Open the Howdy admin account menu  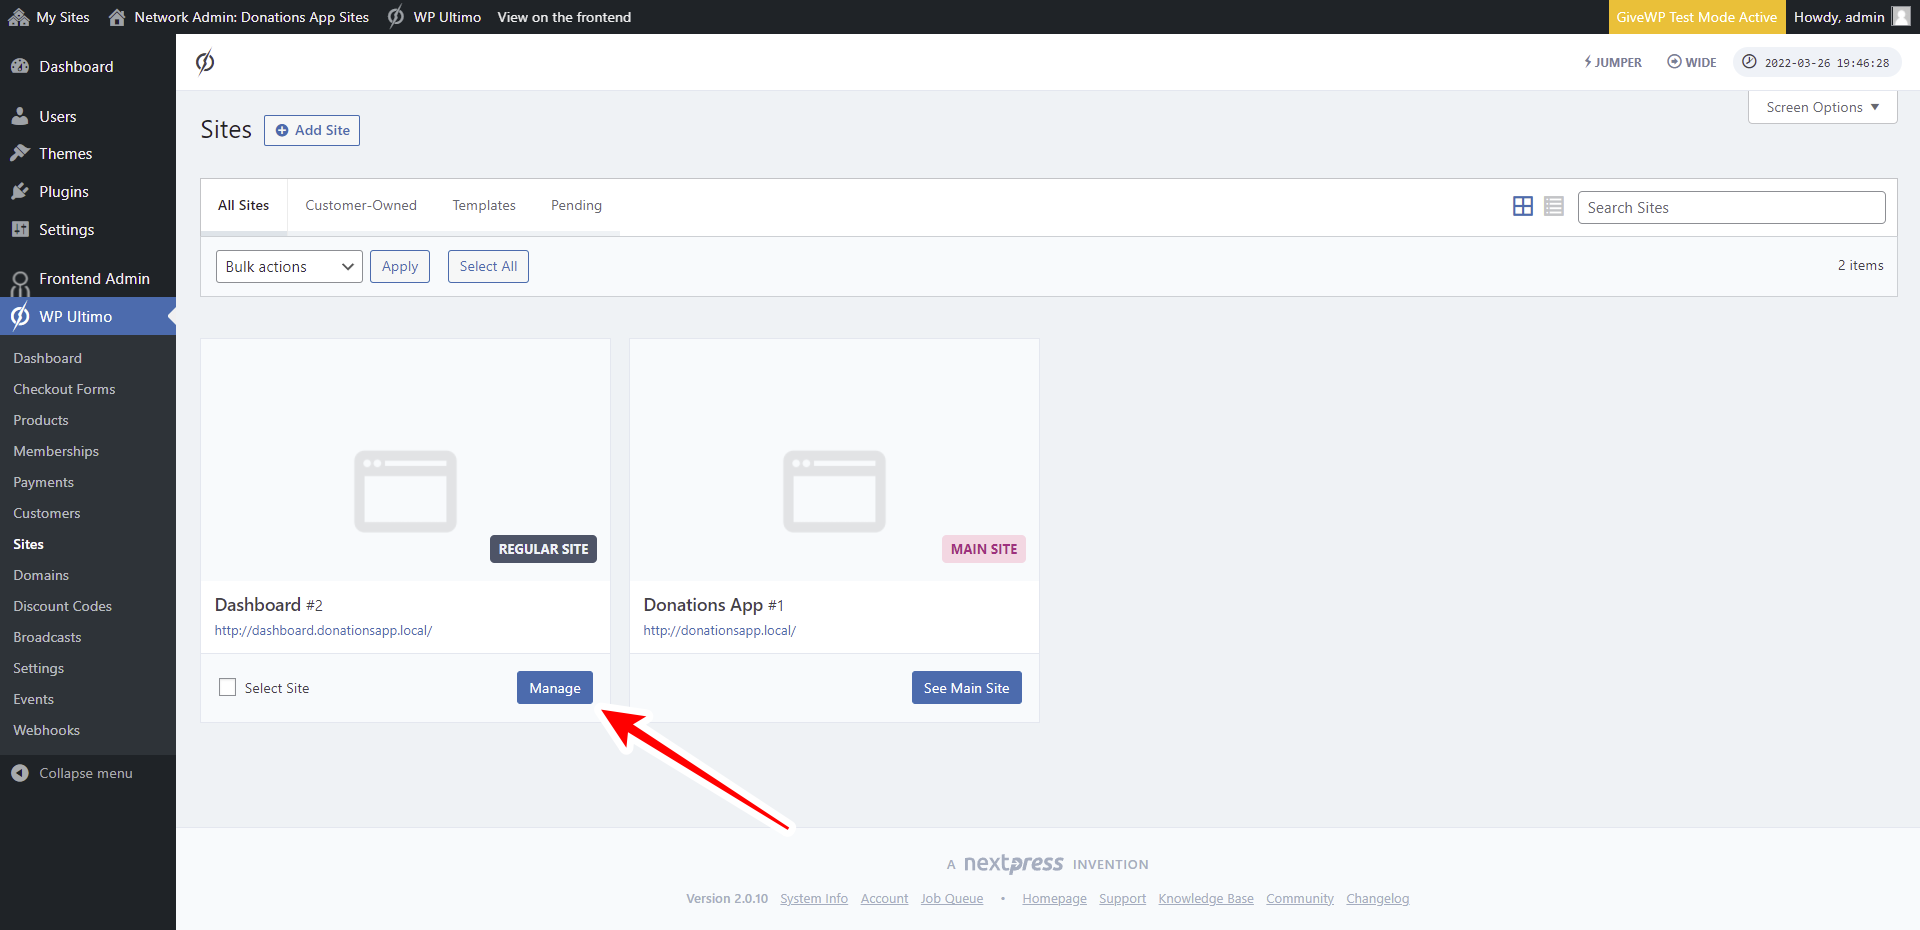(1840, 17)
